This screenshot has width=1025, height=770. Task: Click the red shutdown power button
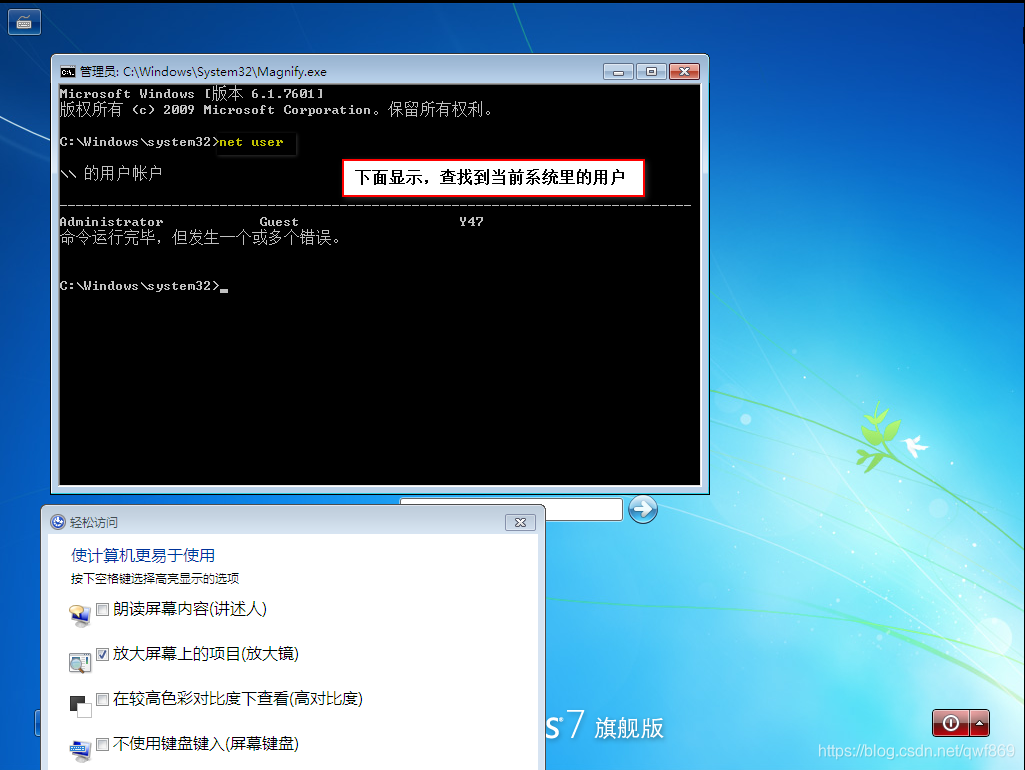pyautogui.click(x=950, y=723)
